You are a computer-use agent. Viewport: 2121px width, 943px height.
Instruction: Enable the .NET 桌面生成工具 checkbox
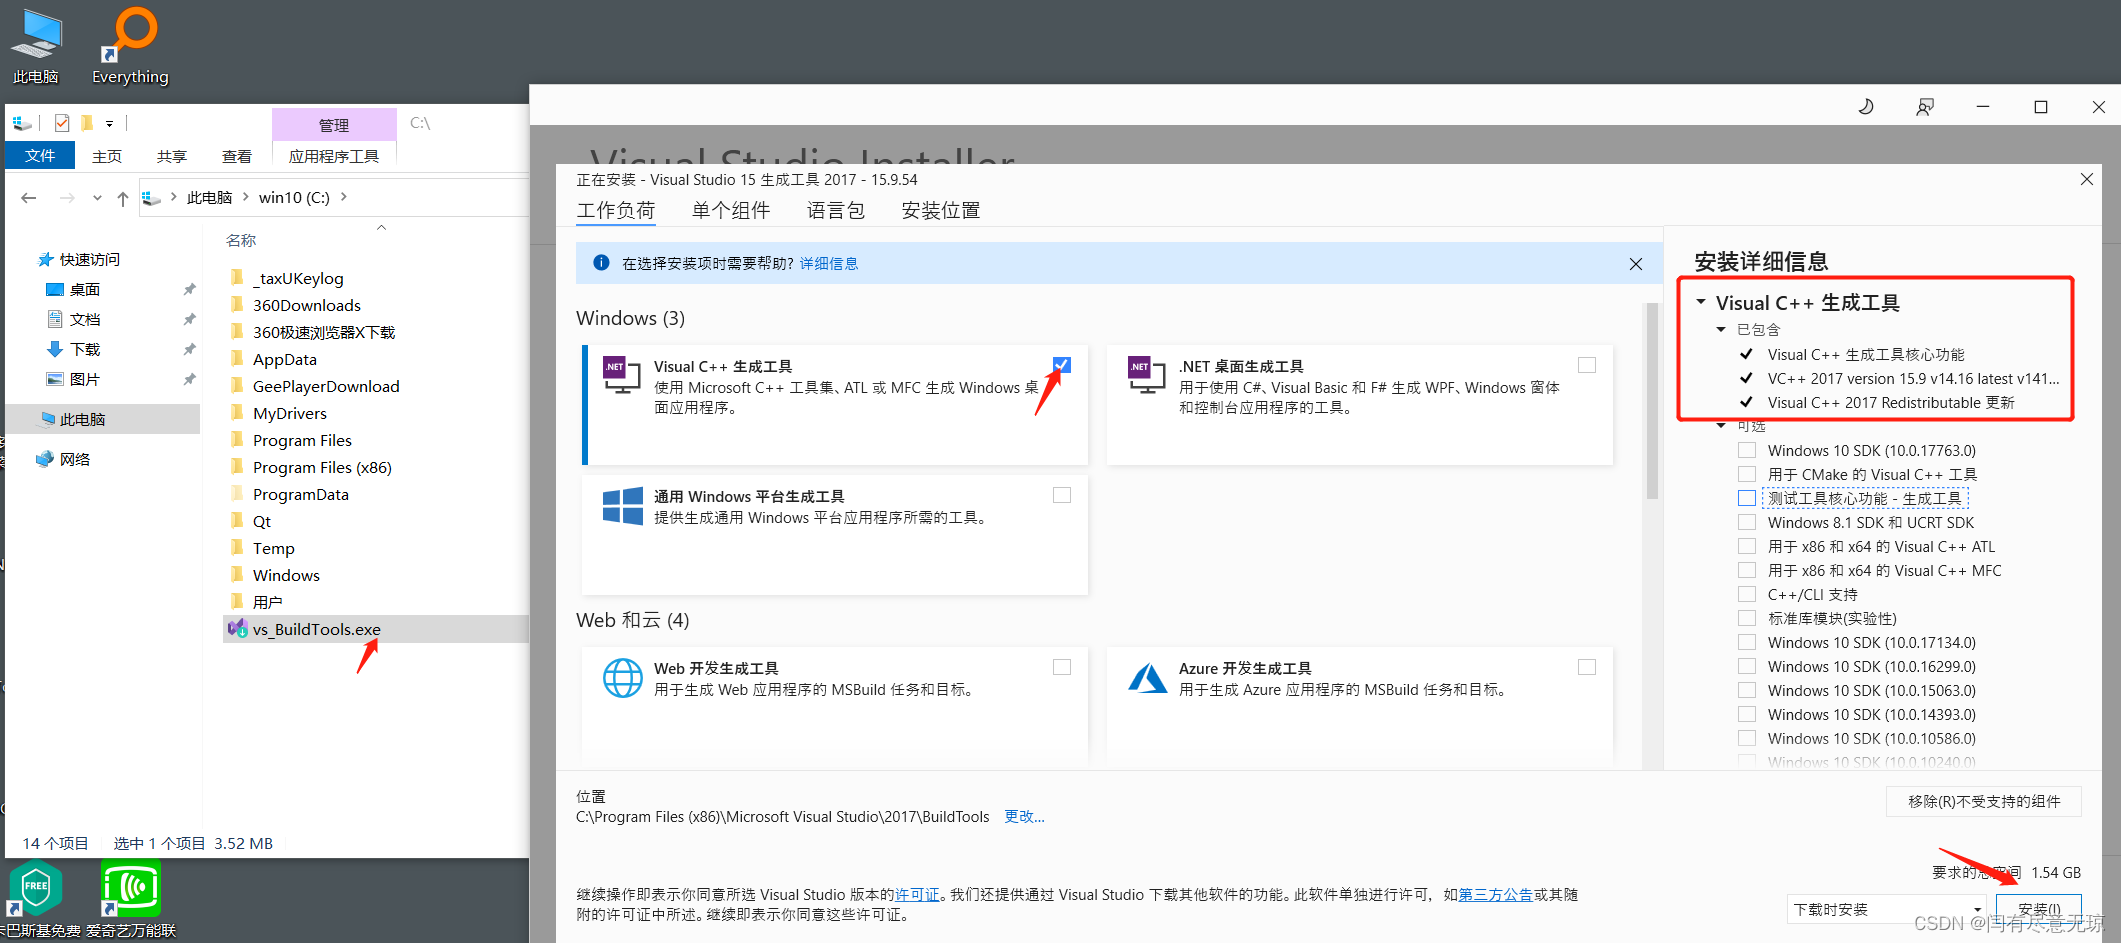1587,364
